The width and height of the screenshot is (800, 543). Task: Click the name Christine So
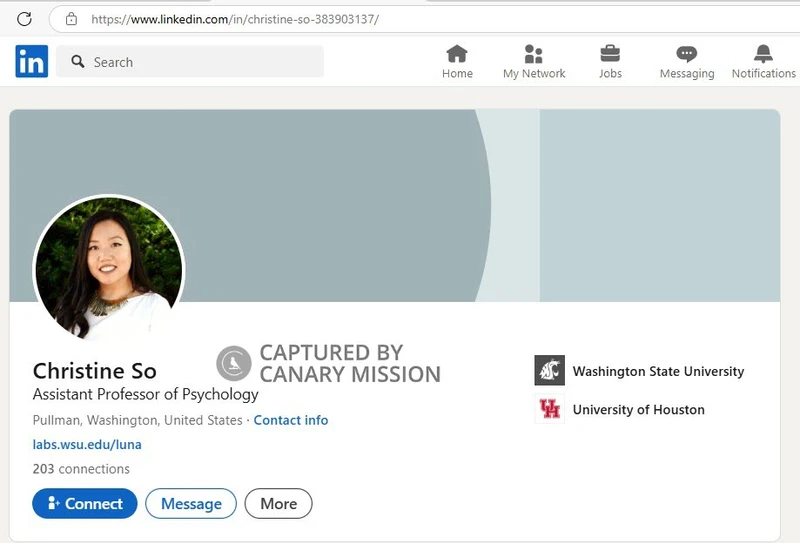pyautogui.click(x=94, y=371)
